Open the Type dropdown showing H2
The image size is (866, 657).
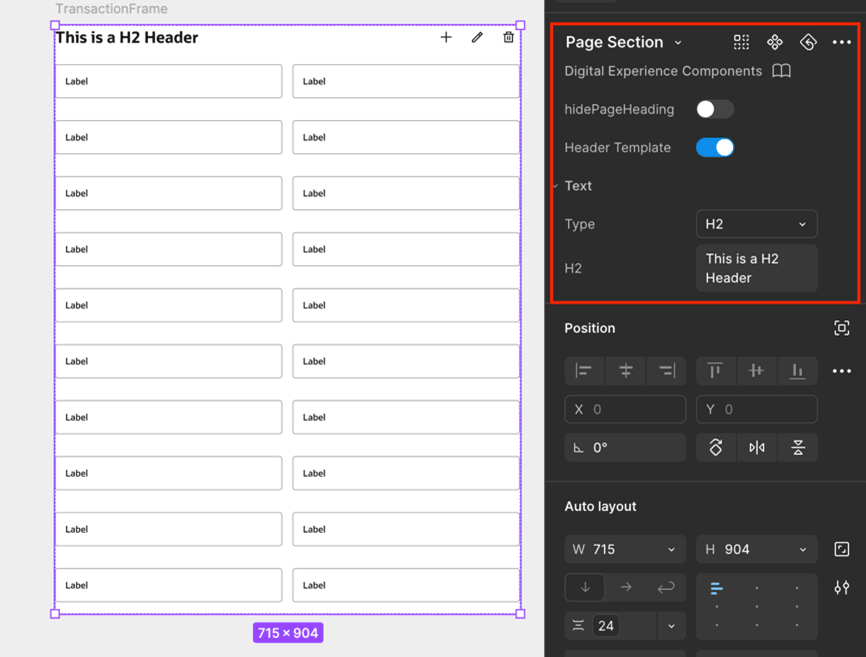coord(756,224)
